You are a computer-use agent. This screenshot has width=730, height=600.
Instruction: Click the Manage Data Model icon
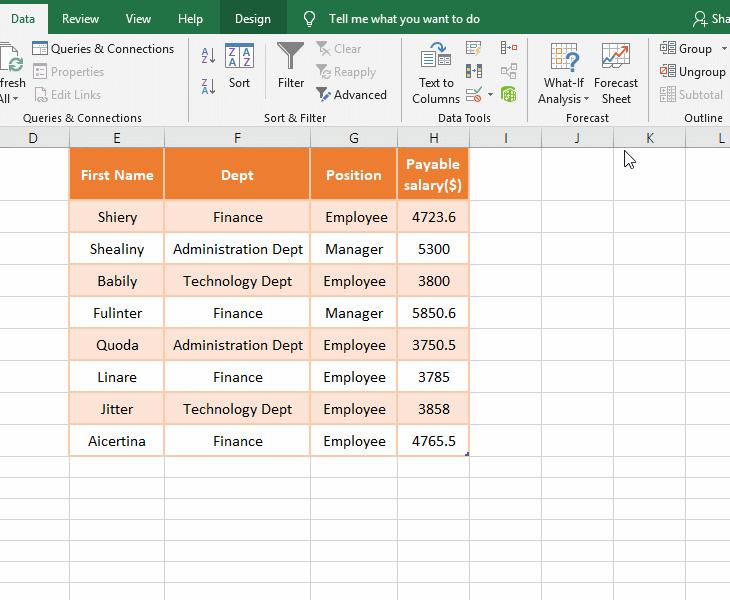pyautogui.click(x=509, y=94)
